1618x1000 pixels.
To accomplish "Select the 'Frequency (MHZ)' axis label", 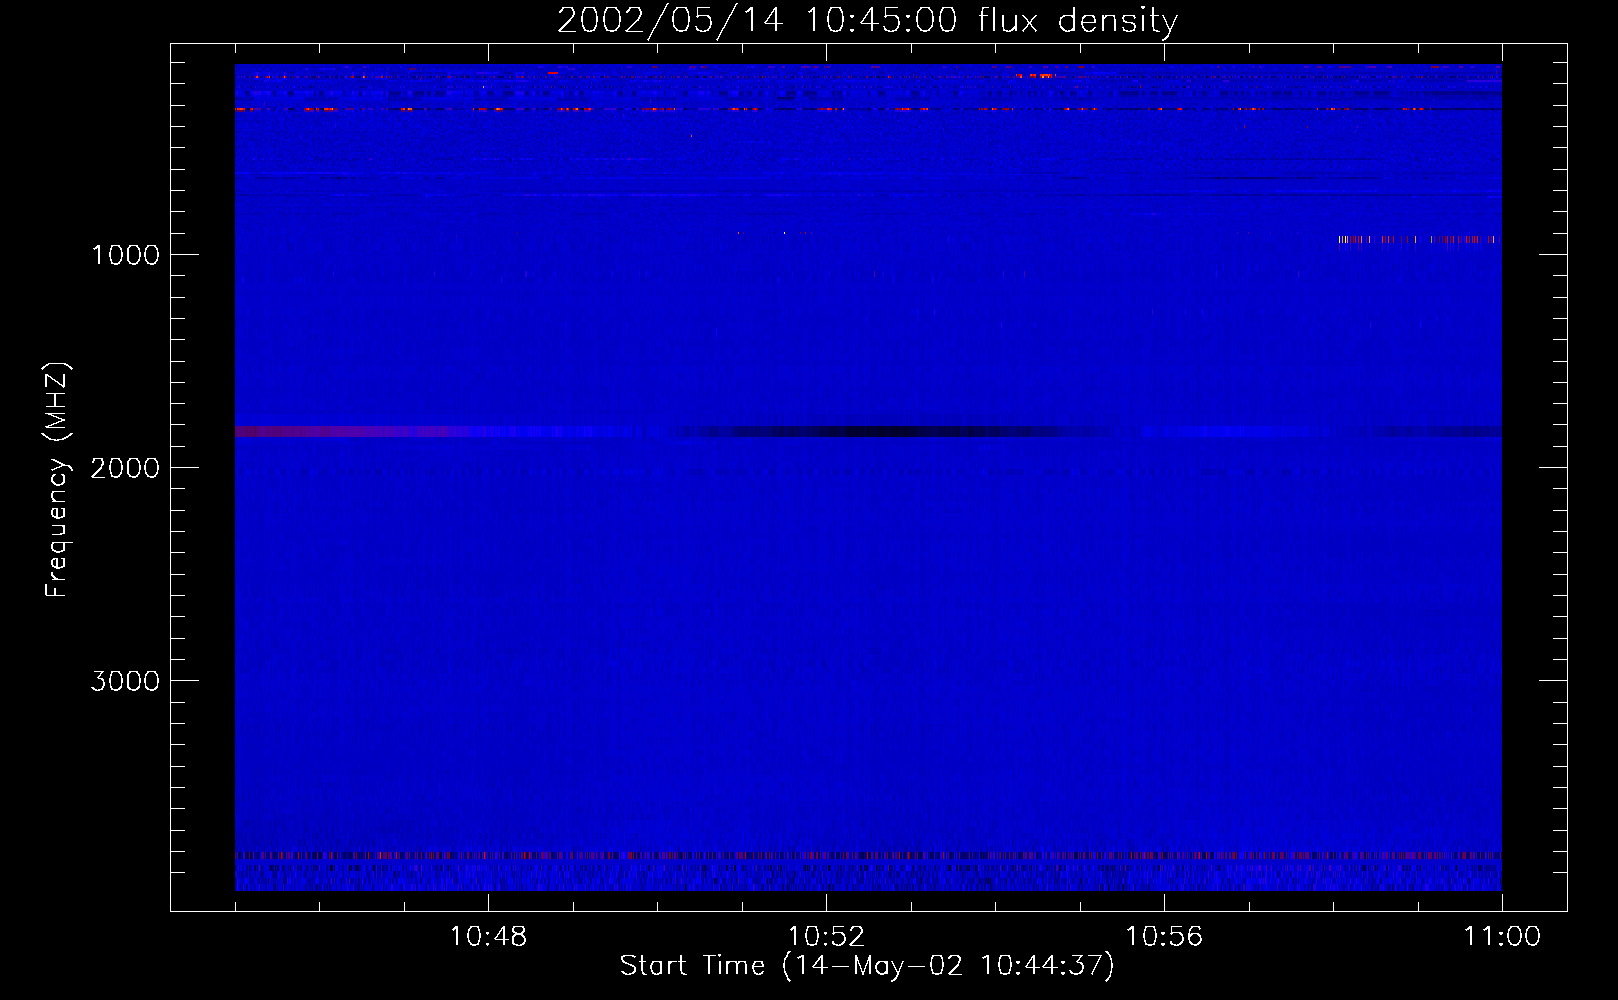I will tap(57, 479).
